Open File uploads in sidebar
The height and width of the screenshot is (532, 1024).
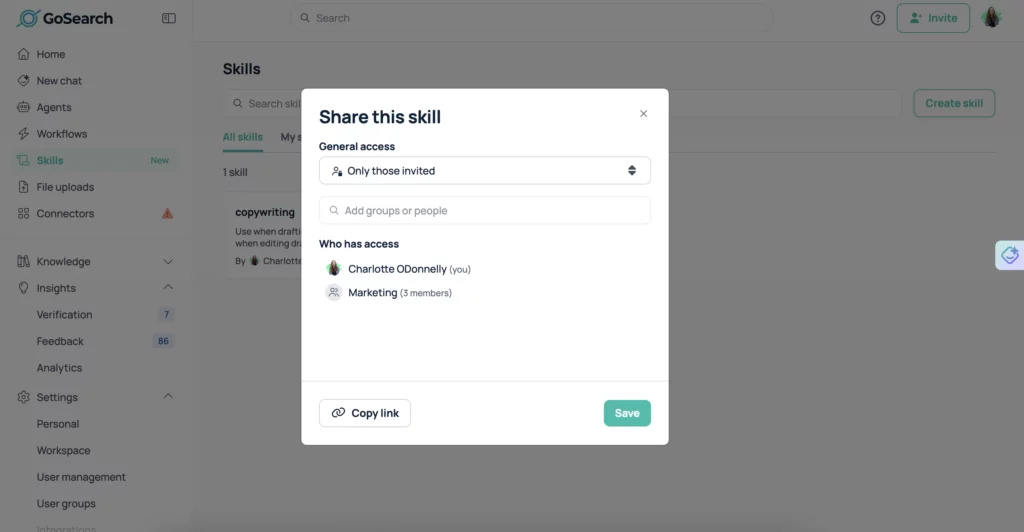[65, 187]
